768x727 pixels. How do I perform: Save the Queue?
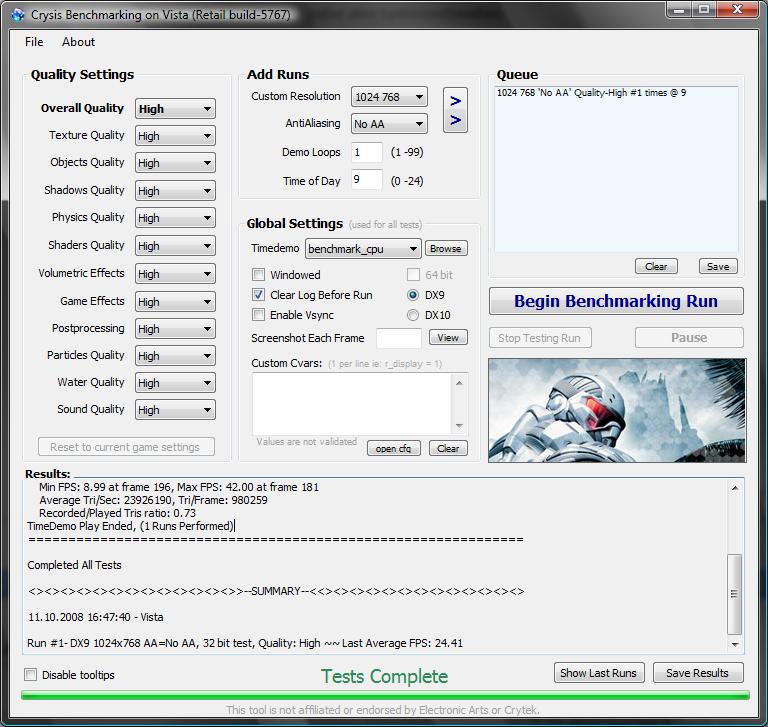[718, 266]
